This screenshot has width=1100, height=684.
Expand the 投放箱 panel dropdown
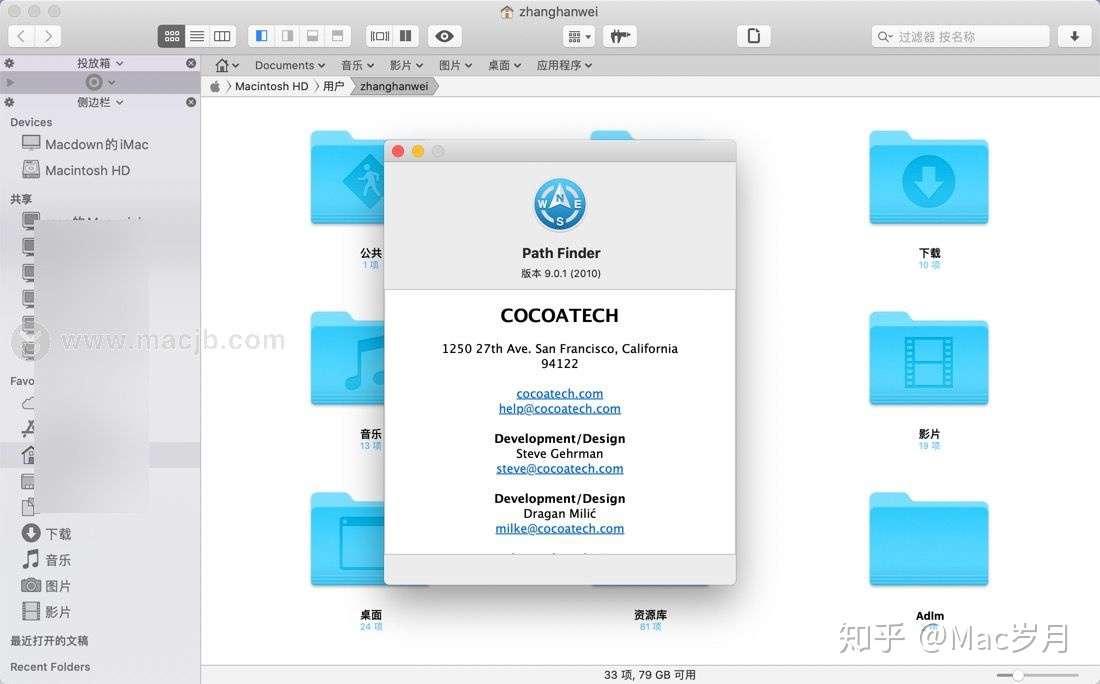point(100,63)
